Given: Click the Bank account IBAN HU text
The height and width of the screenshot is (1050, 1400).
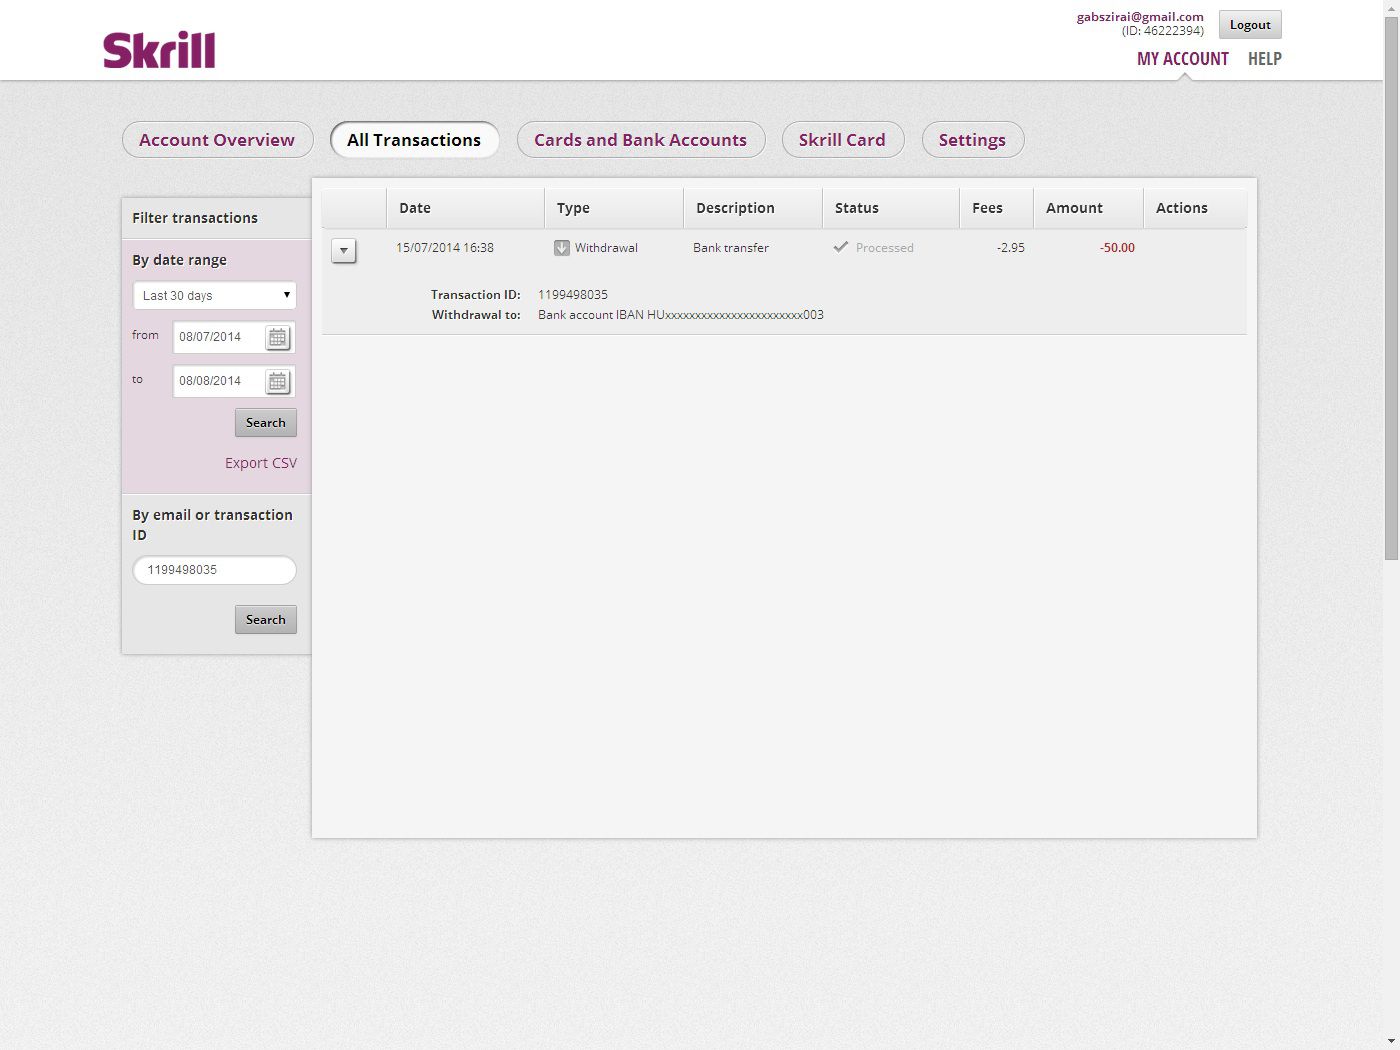Looking at the screenshot, I should click(x=681, y=315).
